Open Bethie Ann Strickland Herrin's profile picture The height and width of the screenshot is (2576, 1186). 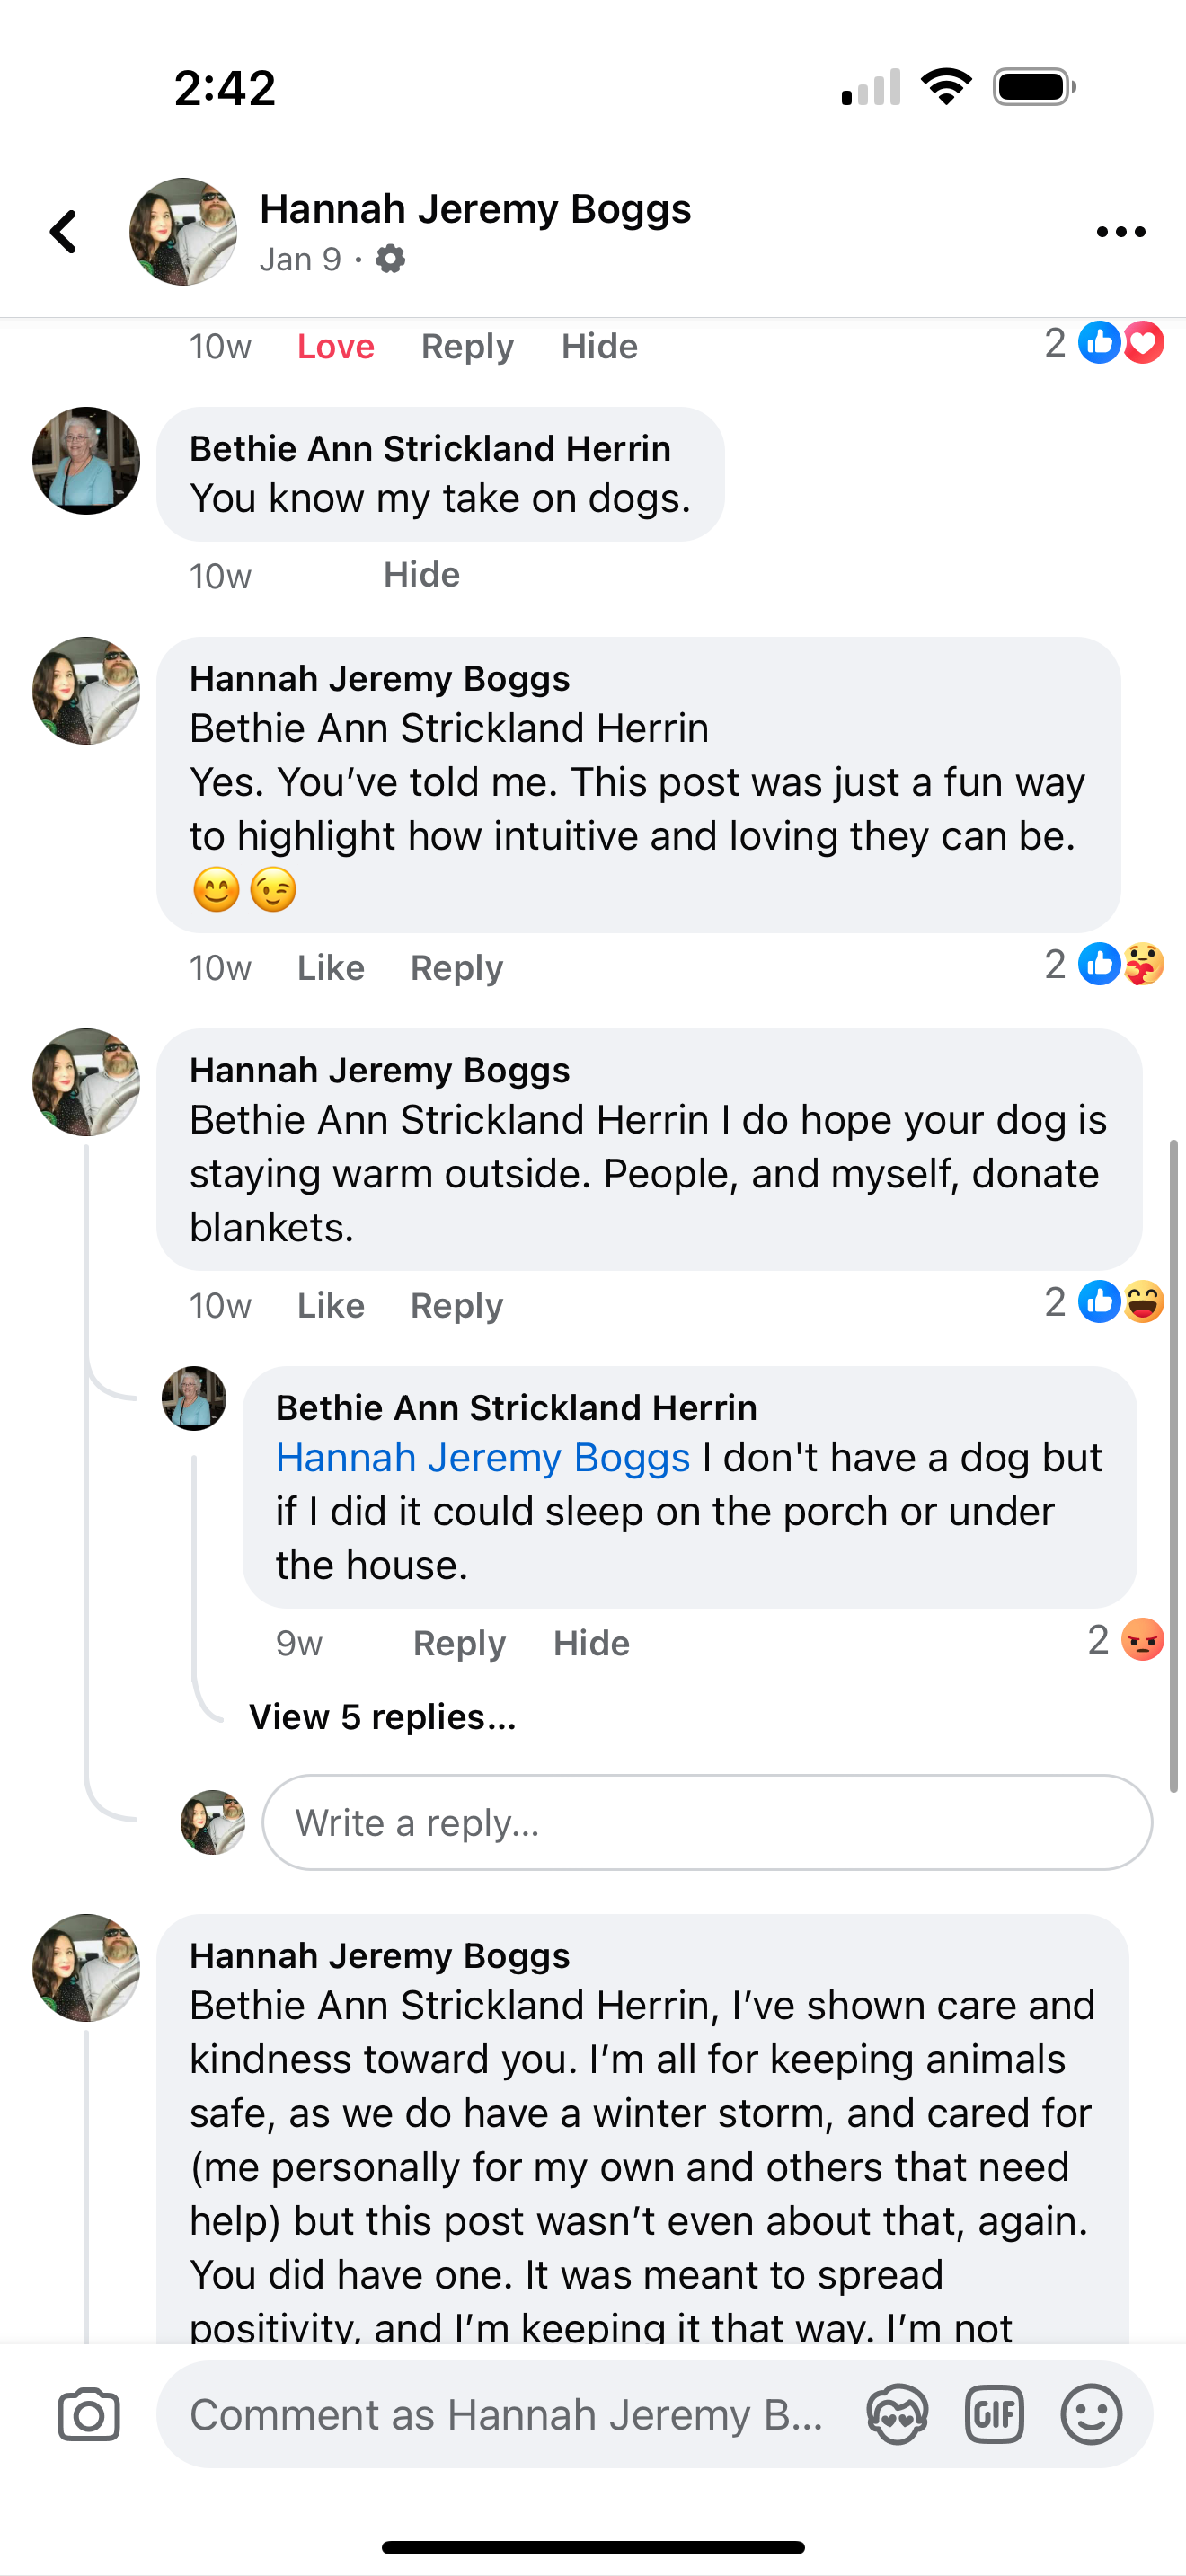pos(86,461)
